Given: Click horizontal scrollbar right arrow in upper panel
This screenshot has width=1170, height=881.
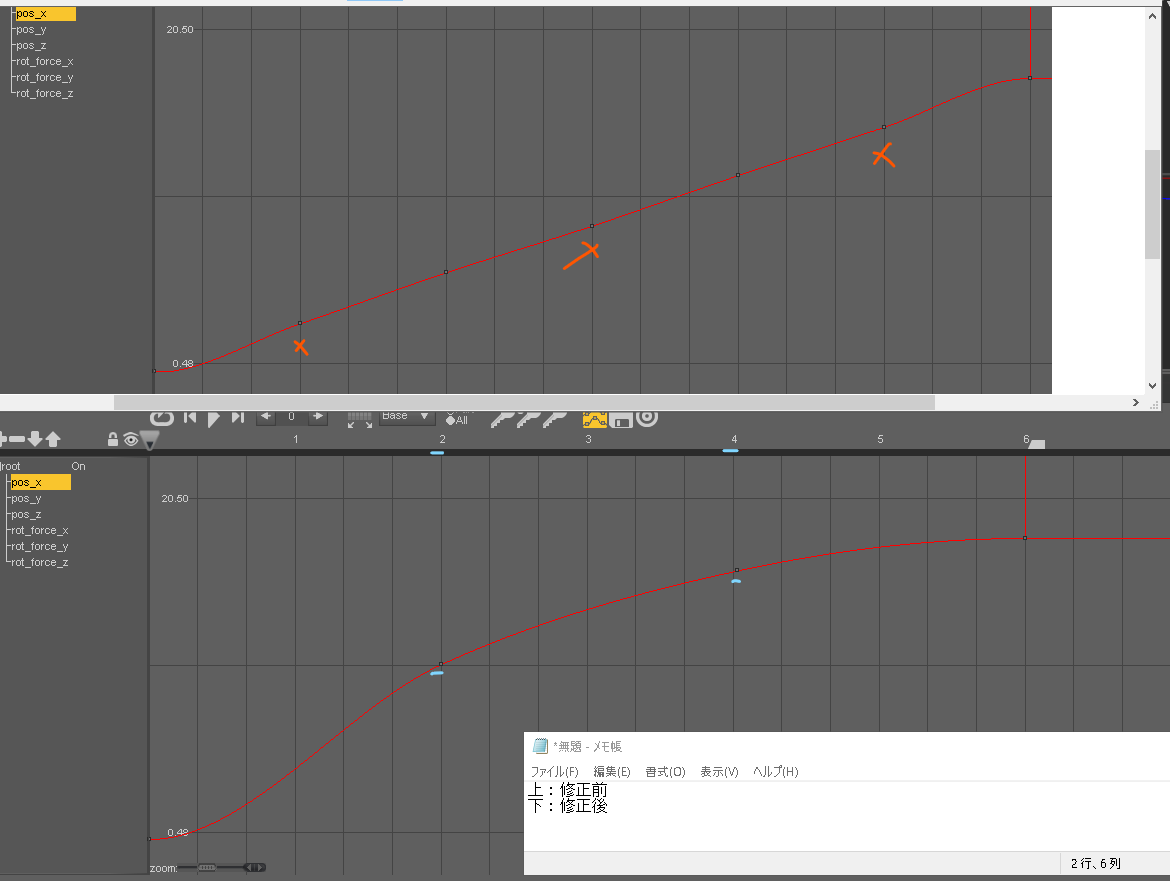Looking at the screenshot, I should (x=1136, y=403).
